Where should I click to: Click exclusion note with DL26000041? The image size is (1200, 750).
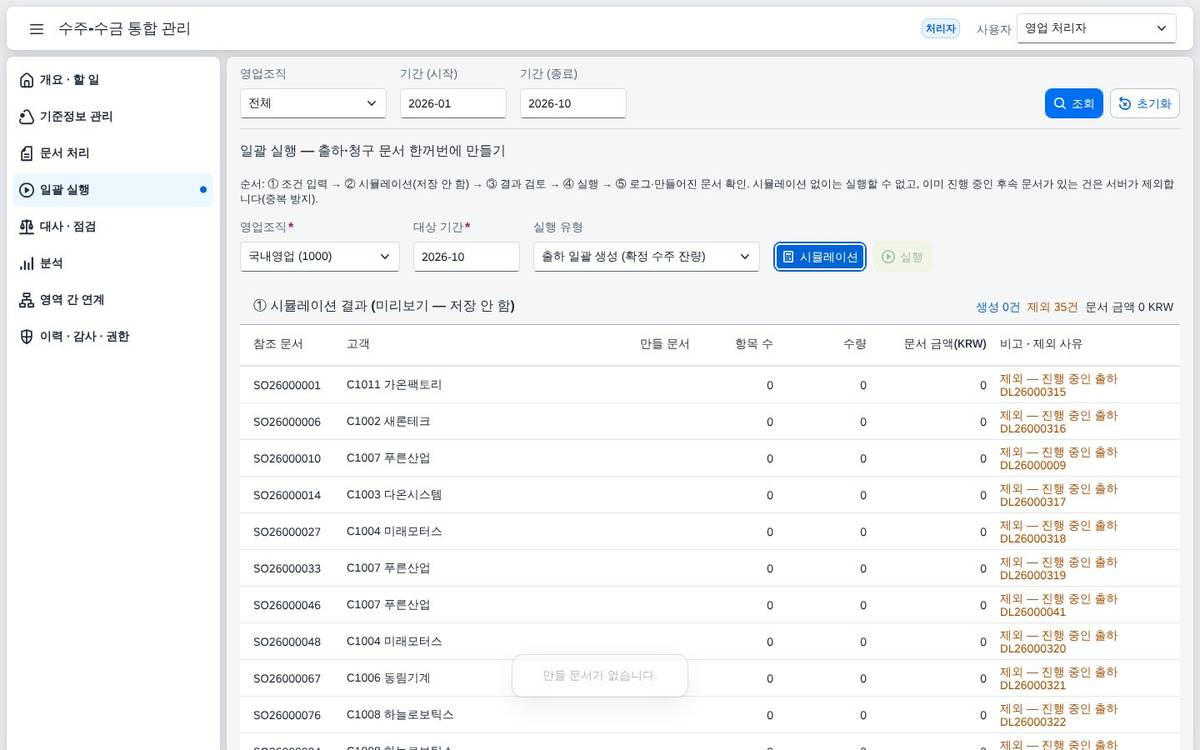1059,605
